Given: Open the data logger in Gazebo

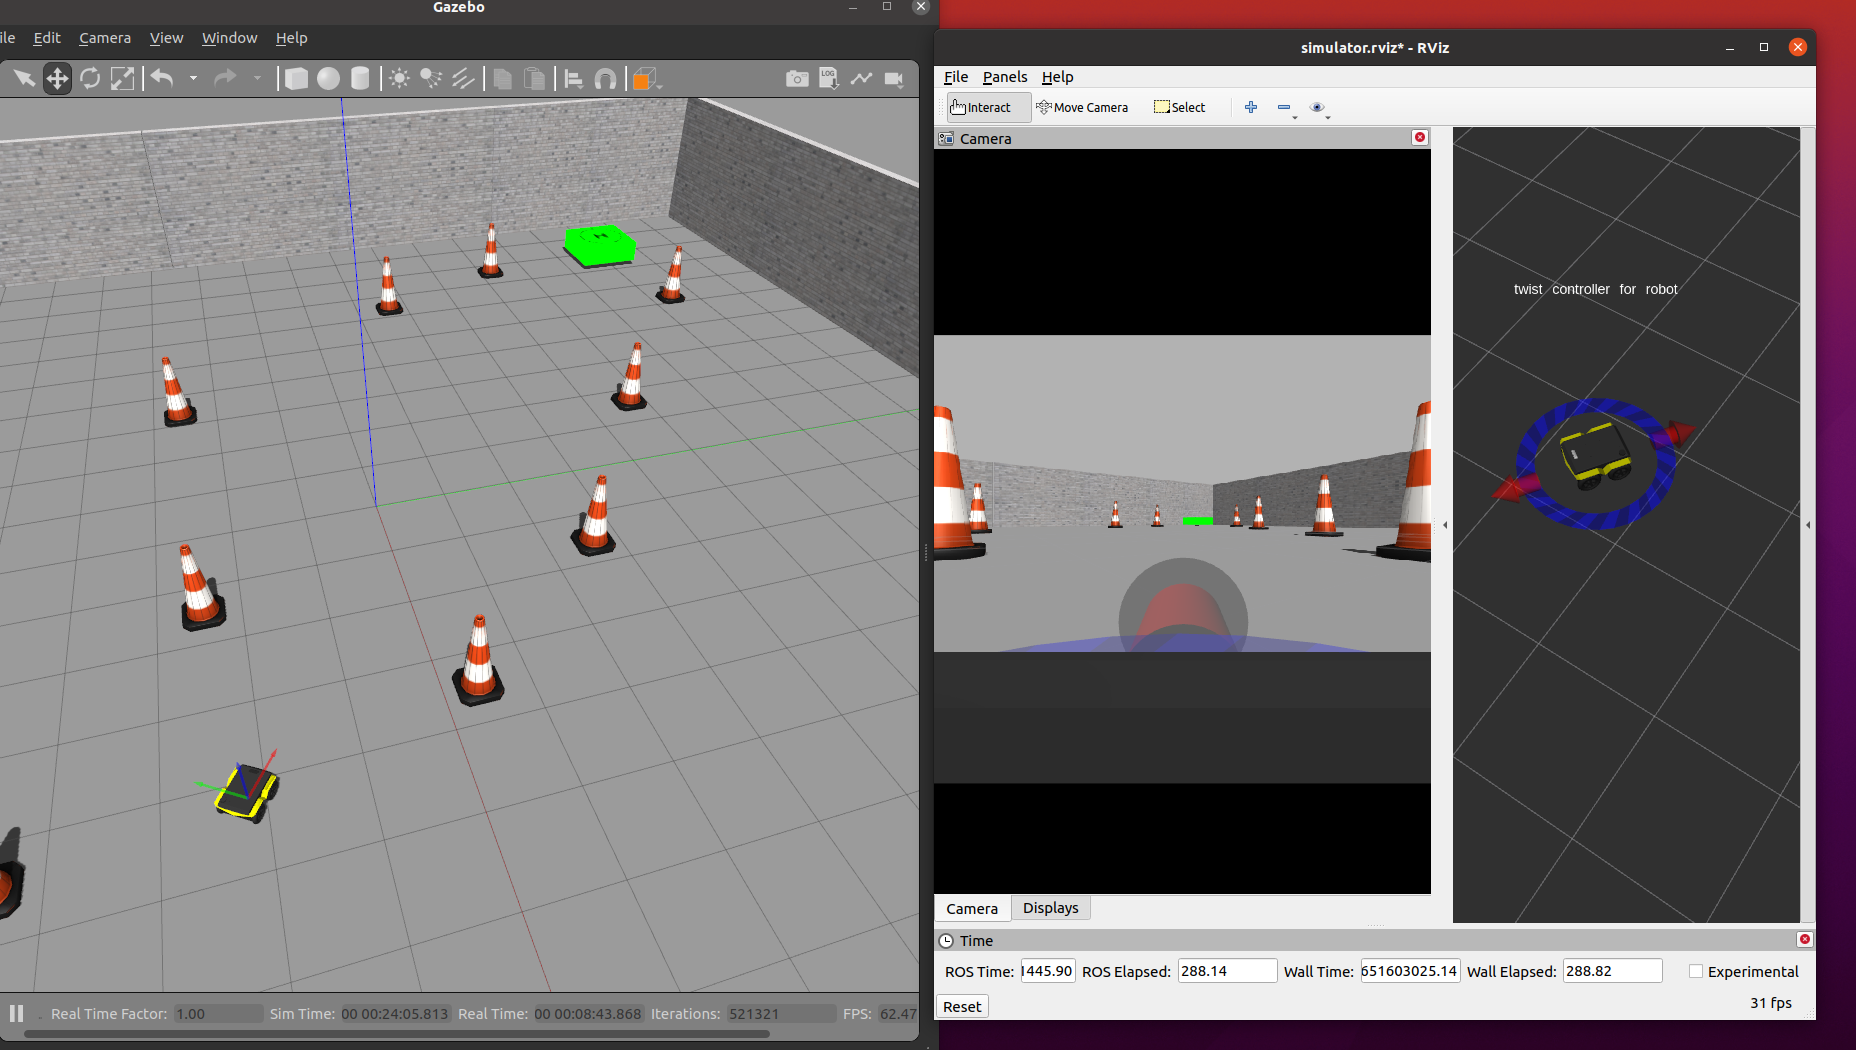Looking at the screenshot, I should pyautogui.click(x=829, y=78).
